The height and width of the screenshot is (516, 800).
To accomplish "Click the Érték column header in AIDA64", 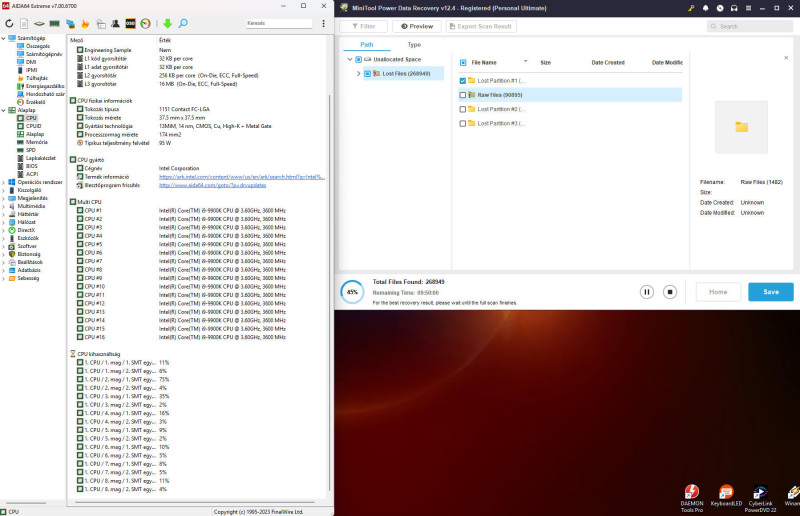I will (x=165, y=40).
